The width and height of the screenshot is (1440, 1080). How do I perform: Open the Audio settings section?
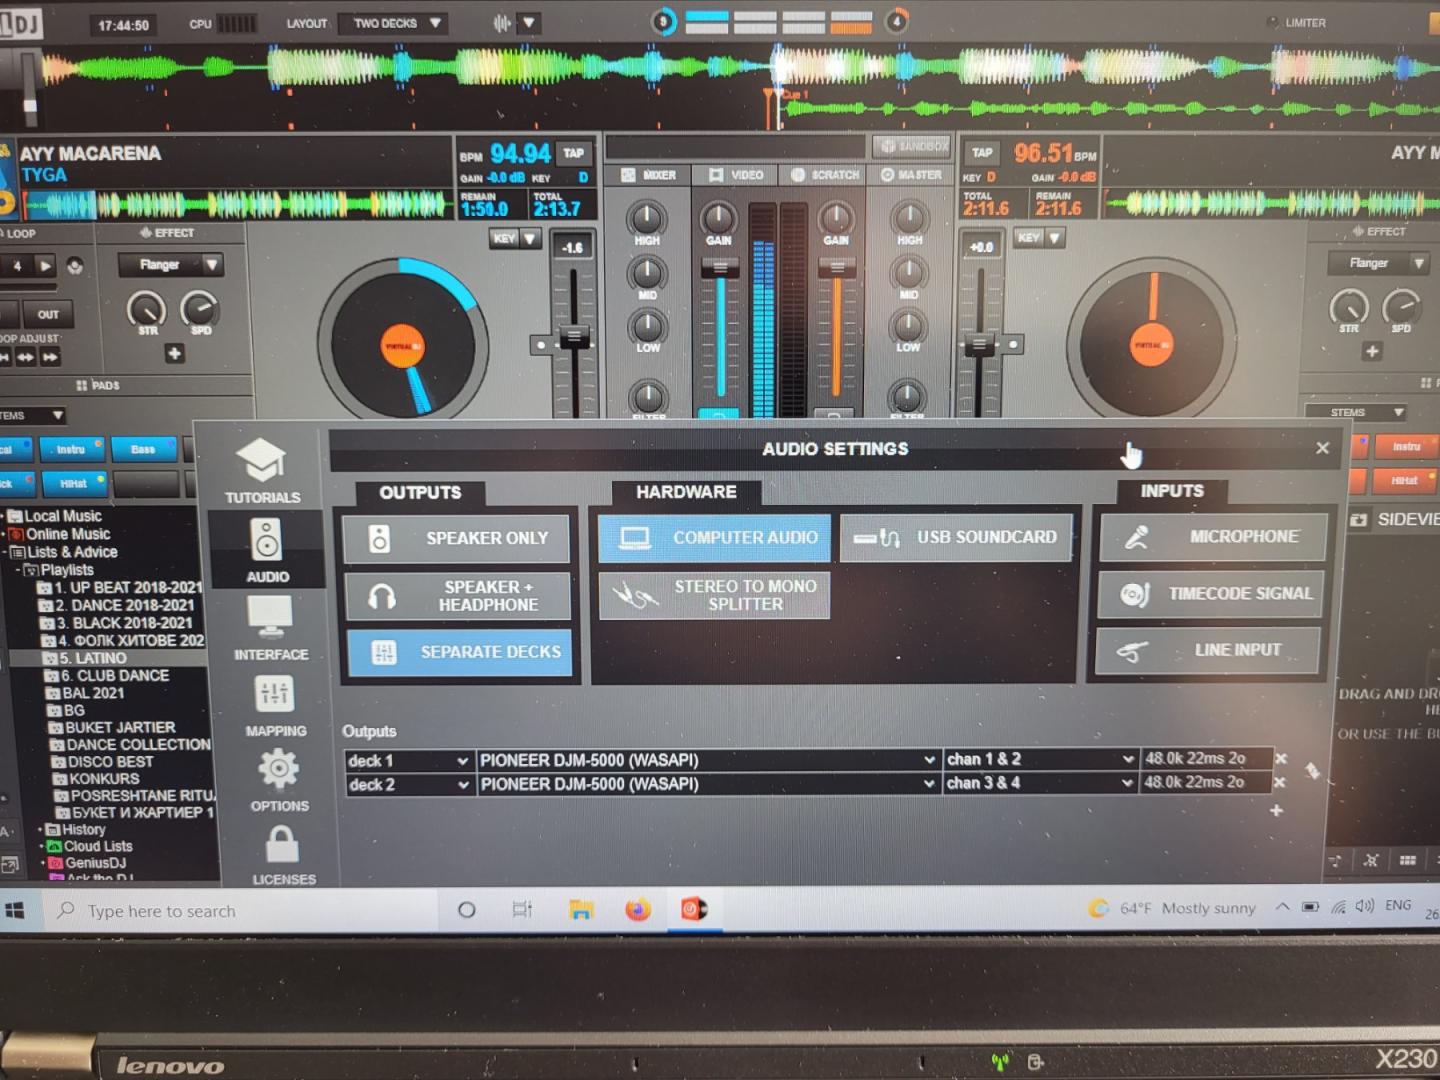pyautogui.click(x=267, y=550)
